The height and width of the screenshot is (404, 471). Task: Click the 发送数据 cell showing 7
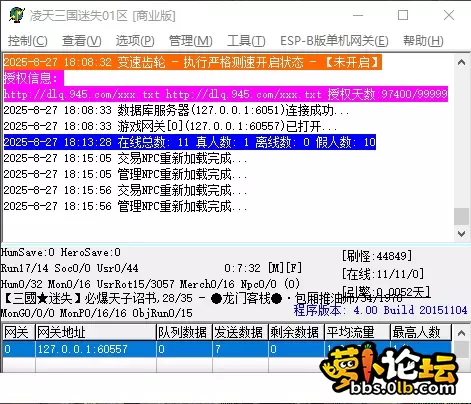coord(240,349)
